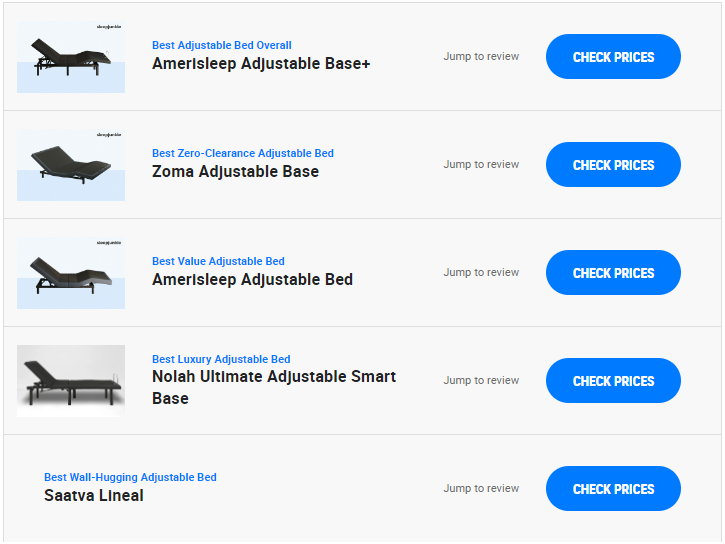
Task: Jump to review of Zoma Adjustable Base
Action: (481, 165)
